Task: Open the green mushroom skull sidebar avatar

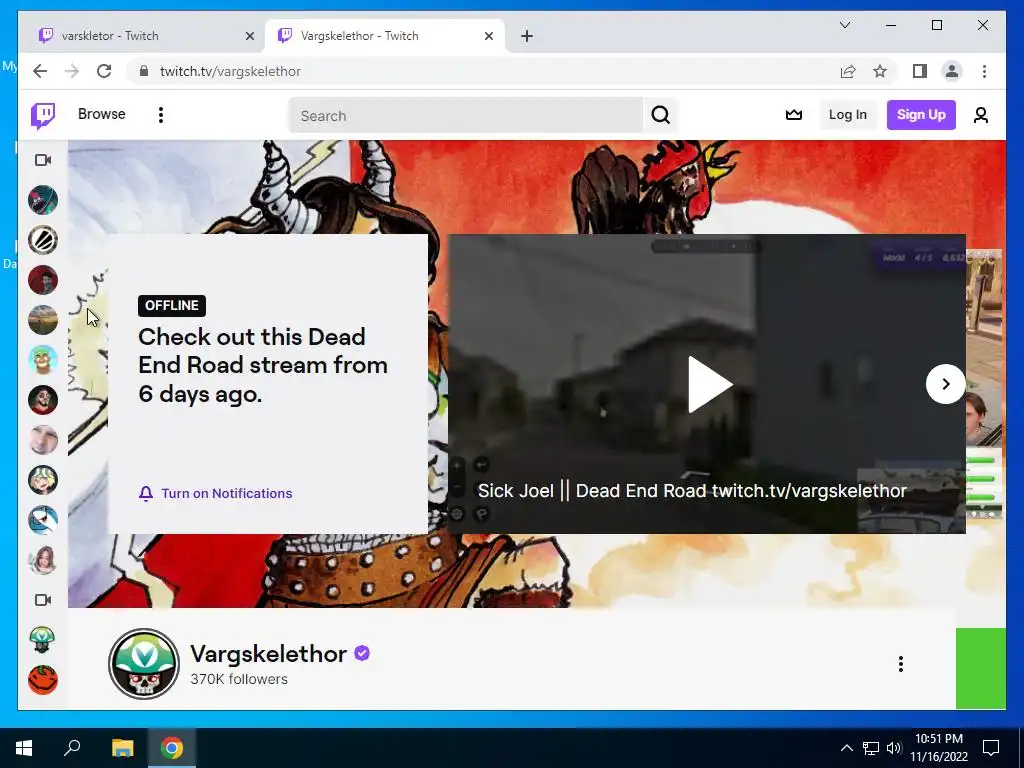Action: click(43, 639)
